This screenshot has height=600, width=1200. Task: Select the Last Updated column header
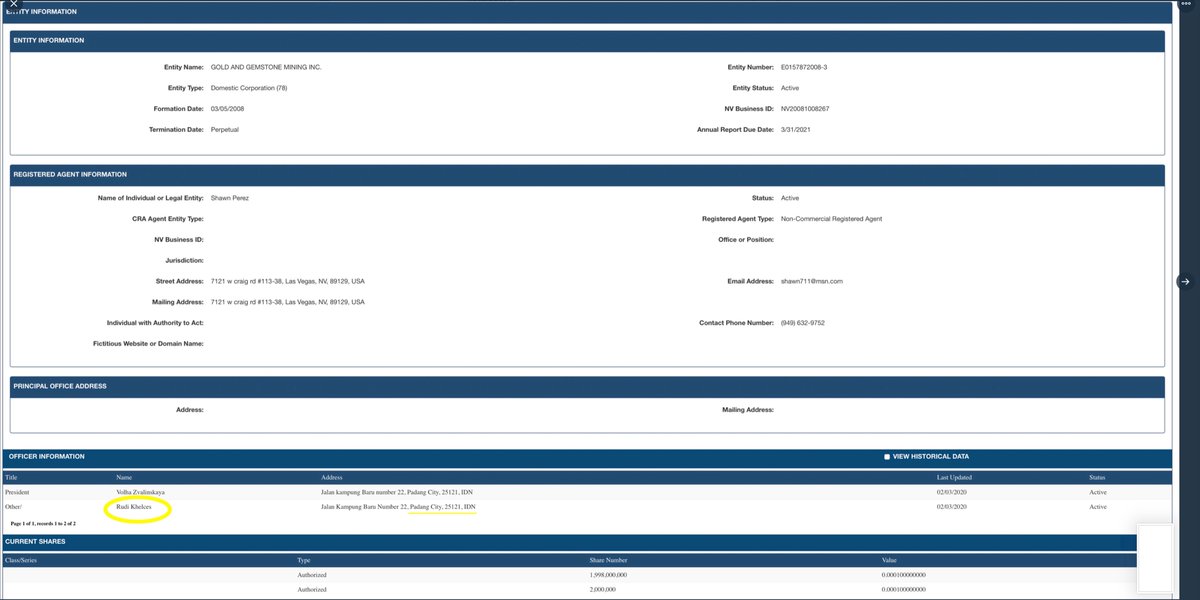coord(955,478)
